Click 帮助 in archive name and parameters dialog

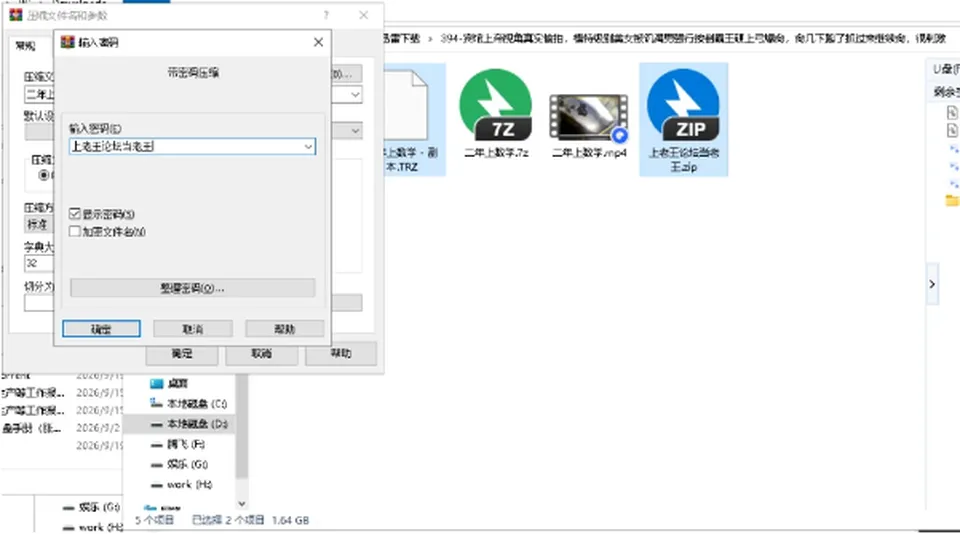[341, 354]
